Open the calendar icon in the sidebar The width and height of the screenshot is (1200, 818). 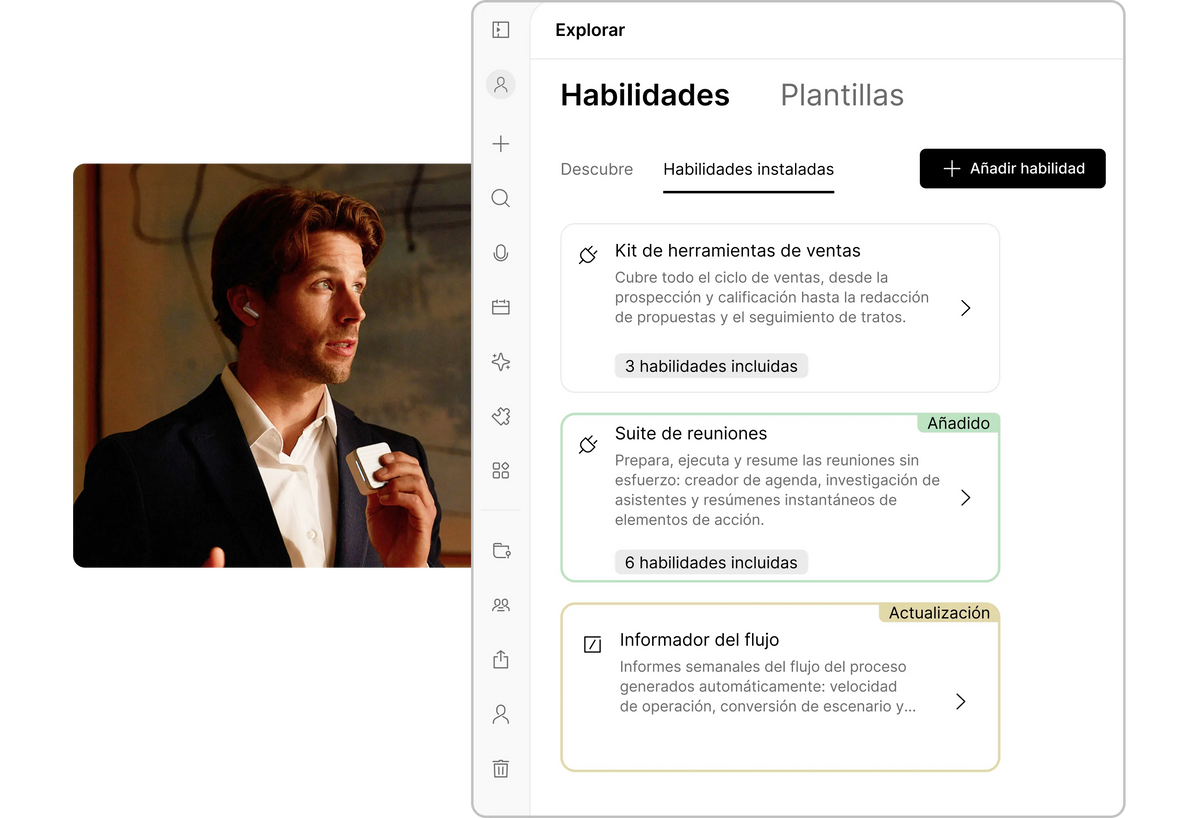pos(501,307)
